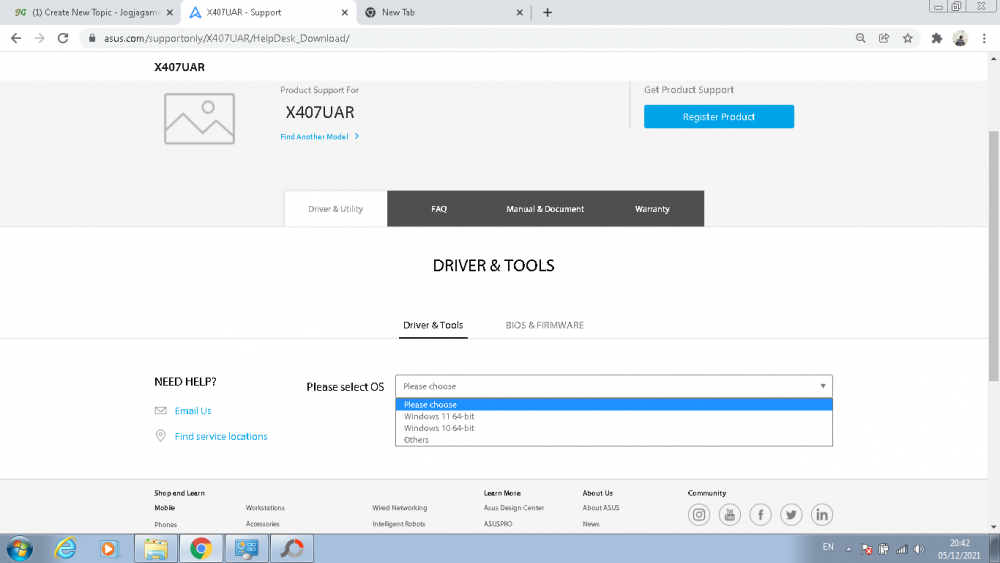Open the News footer link
The width and height of the screenshot is (1000, 563).
[591, 524]
